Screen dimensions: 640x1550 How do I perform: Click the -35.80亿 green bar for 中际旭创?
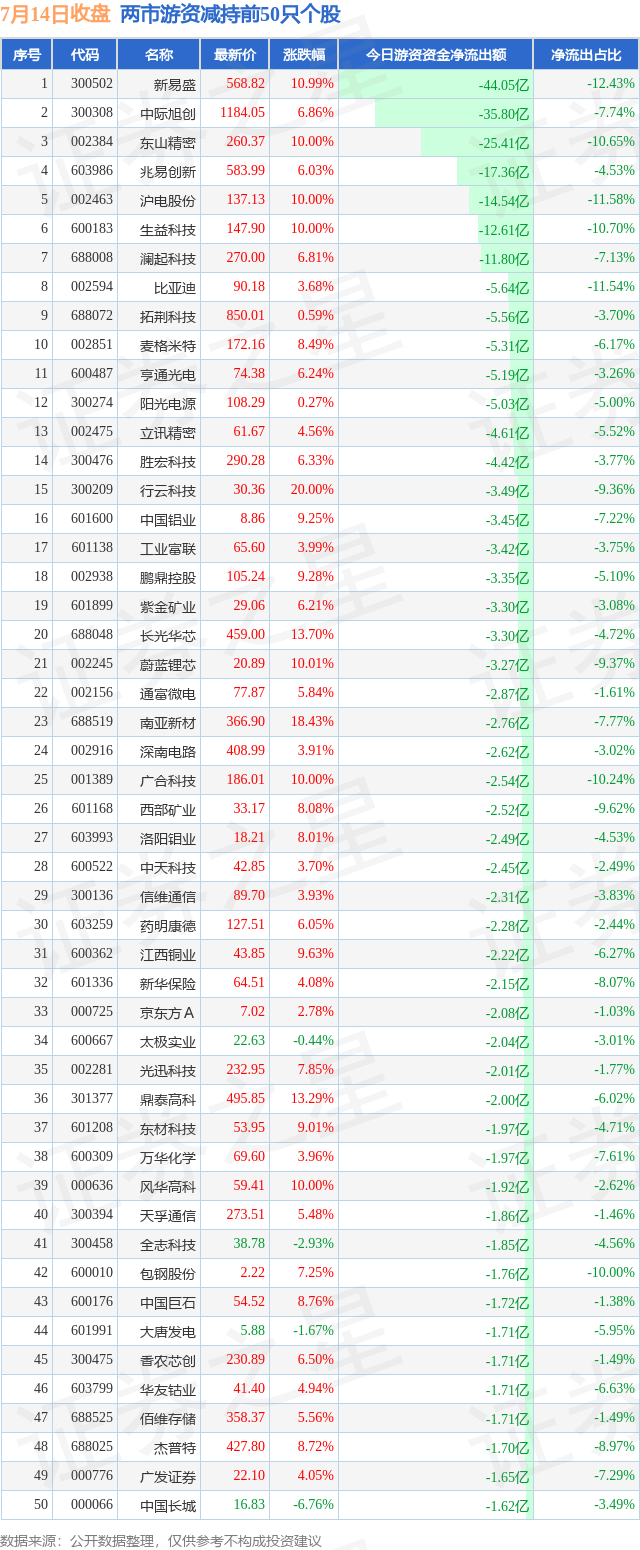(453, 113)
